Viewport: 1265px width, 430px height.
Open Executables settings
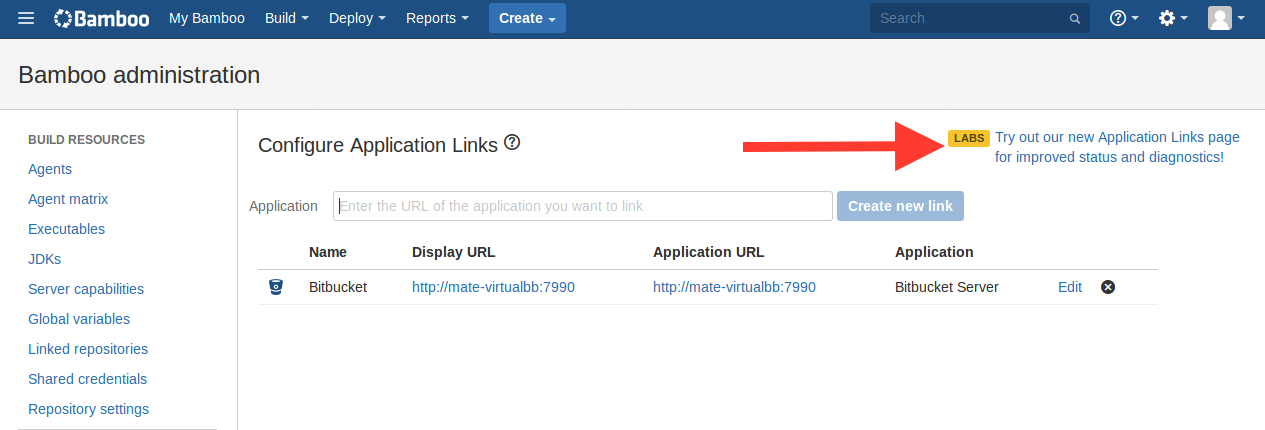point(66,229)
